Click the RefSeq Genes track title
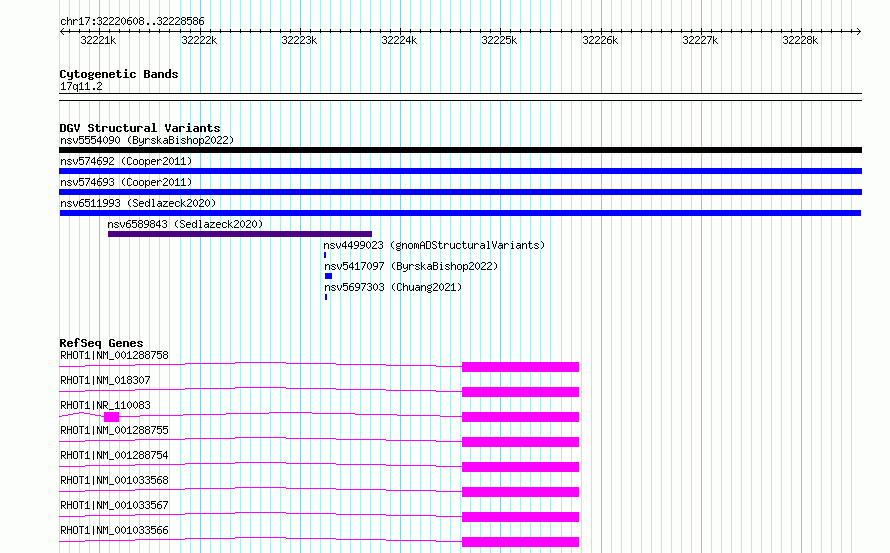 (x=101, y=343)
